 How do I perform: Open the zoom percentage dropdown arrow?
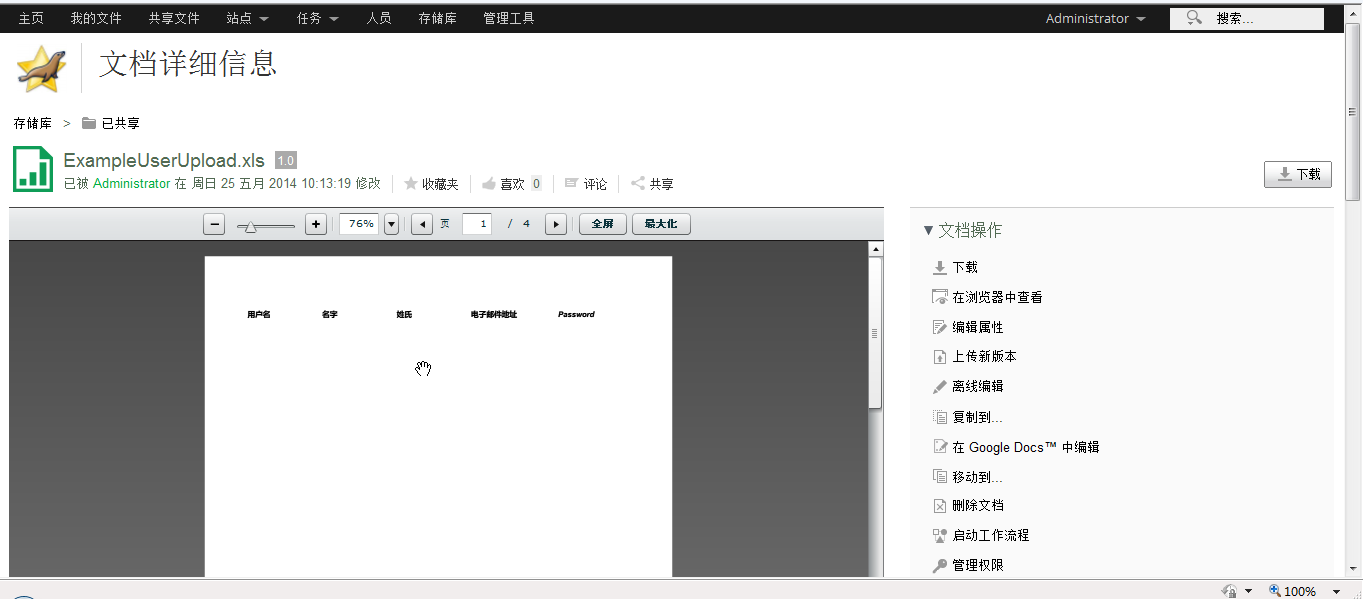click(391, 224)
